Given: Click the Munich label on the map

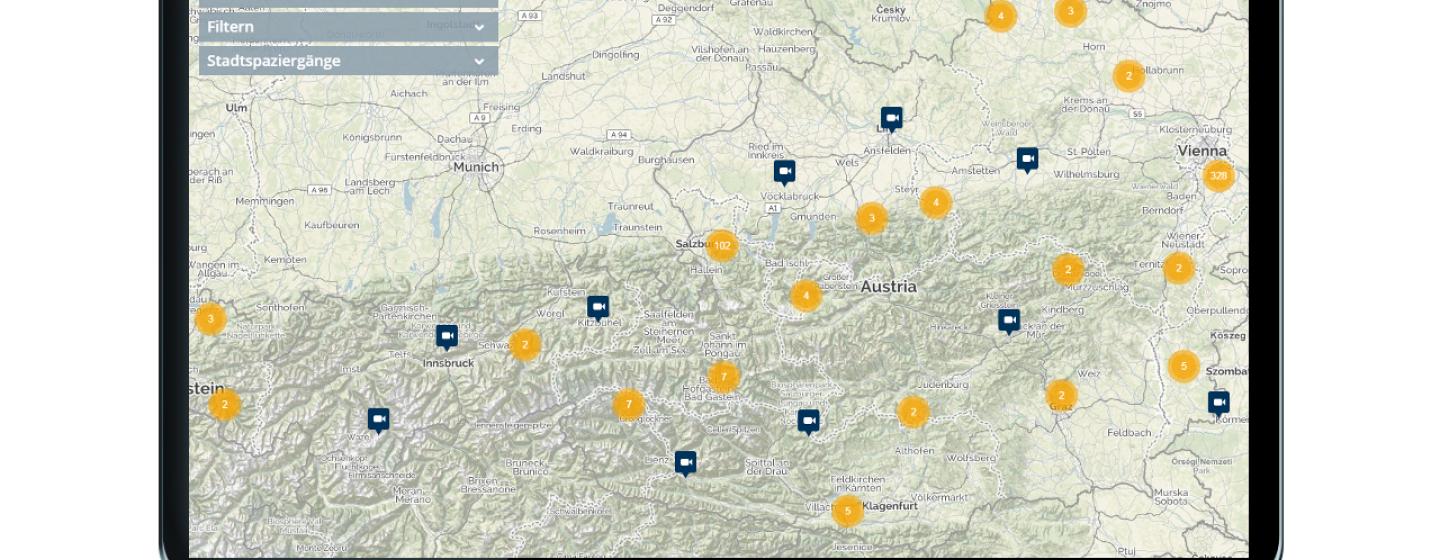Looking at the screenshot, I should click(x=476, y=167).
